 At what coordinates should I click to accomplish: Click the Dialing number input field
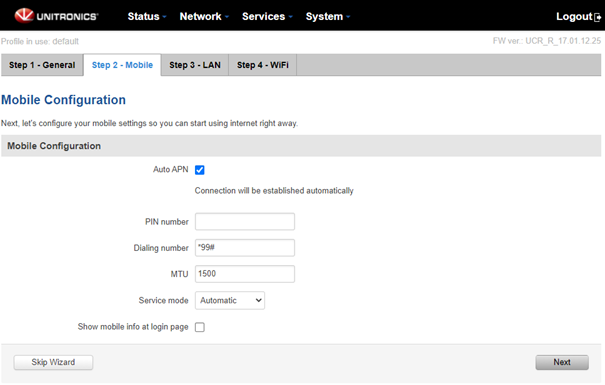tap(245, 248)
